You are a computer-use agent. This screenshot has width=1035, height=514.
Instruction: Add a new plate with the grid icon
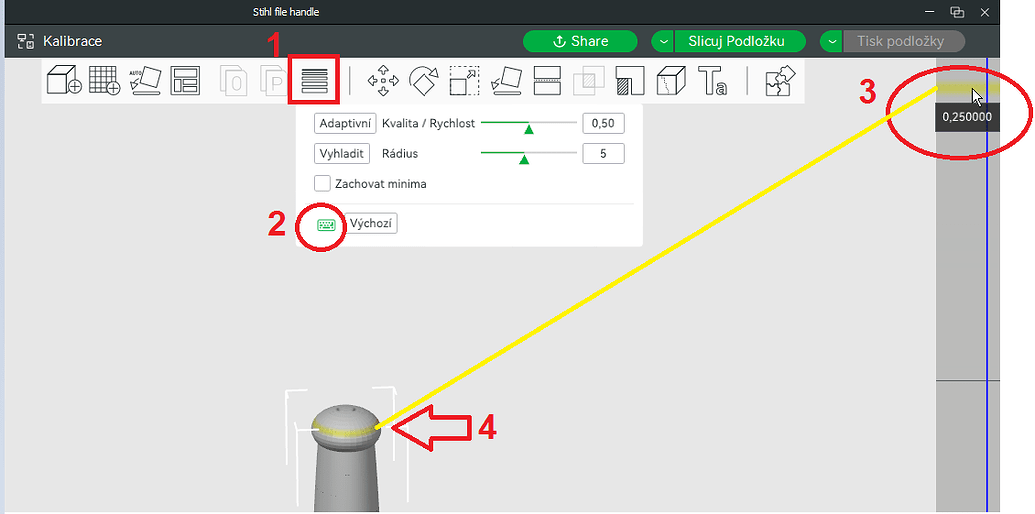(104, 80)
